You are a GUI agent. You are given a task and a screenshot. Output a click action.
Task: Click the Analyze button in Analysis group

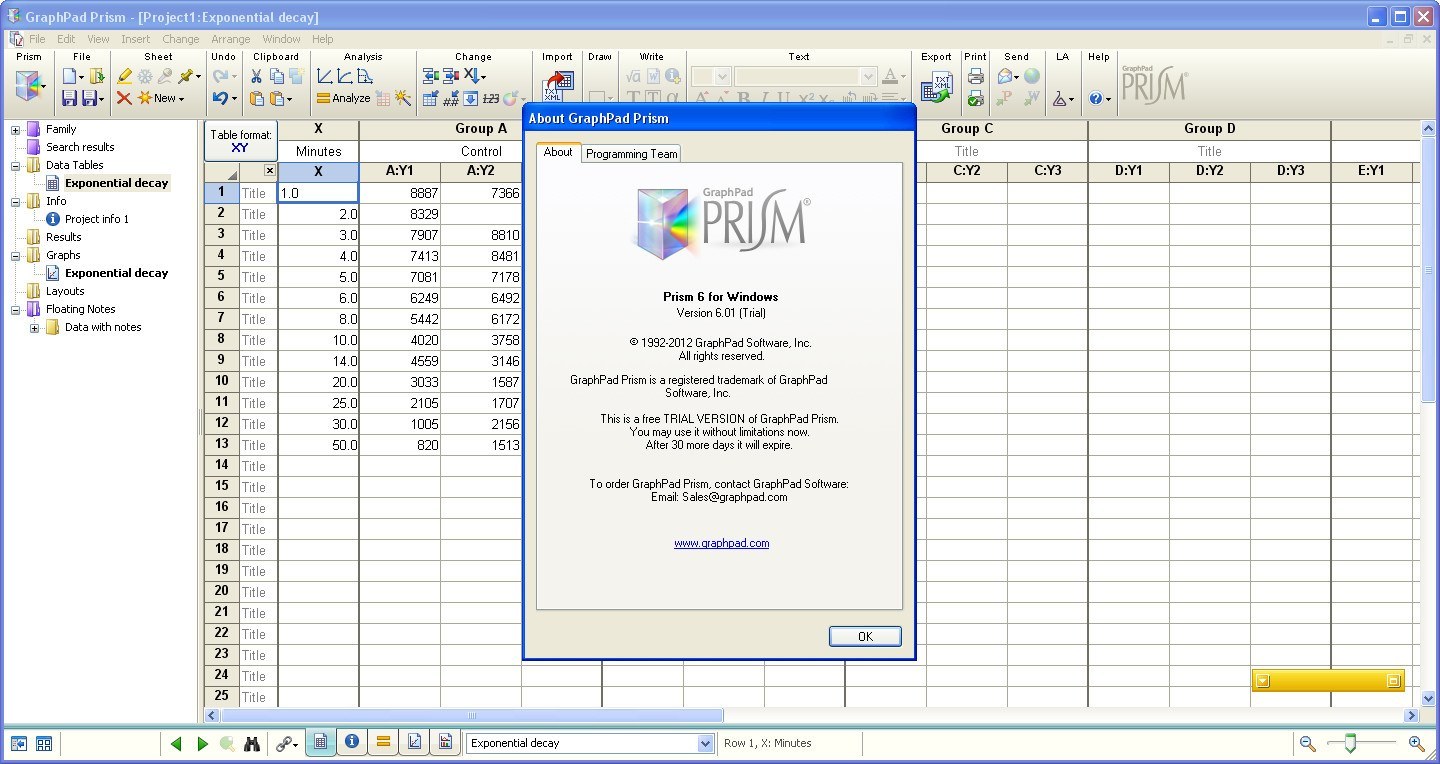343,98
